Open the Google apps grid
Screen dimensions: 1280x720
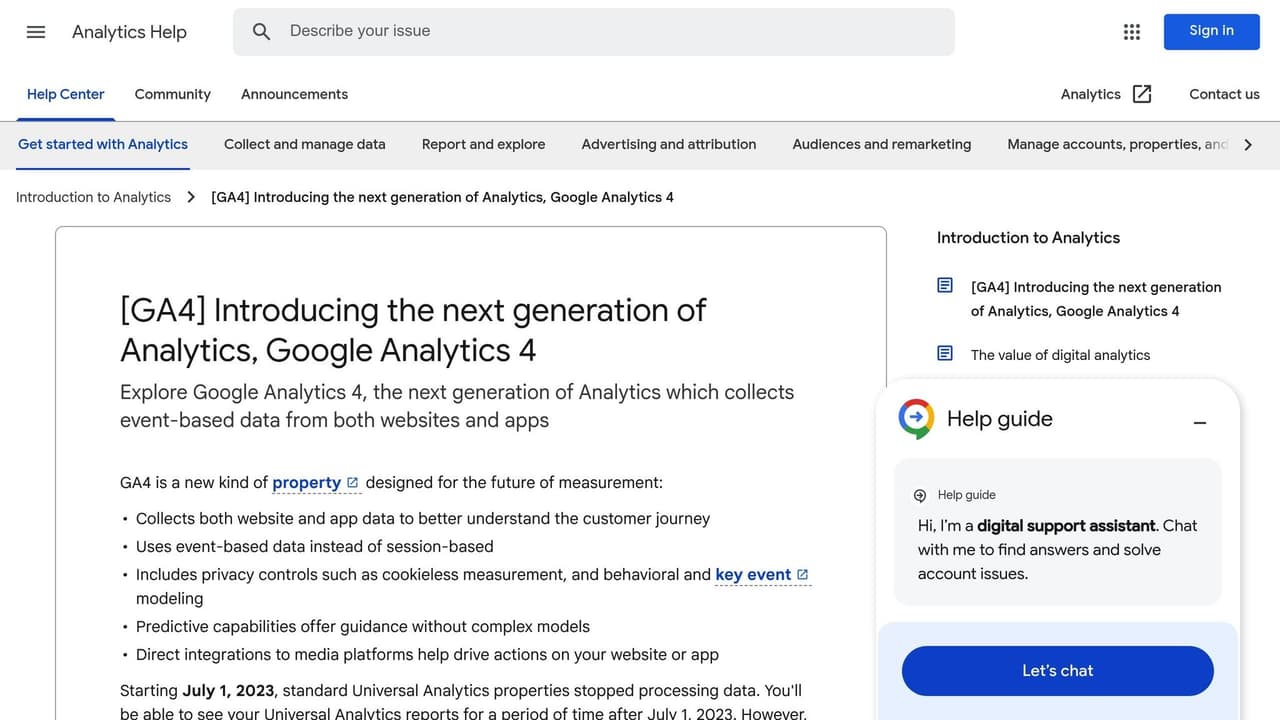[1132, 32]
